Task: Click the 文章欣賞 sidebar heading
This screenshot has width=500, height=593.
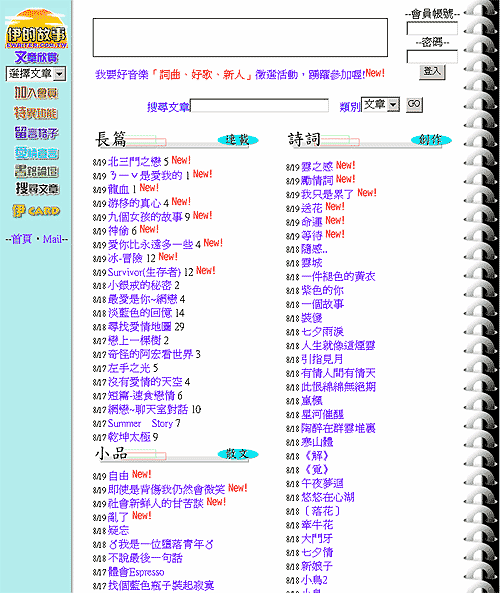Action: pos(36,57)
